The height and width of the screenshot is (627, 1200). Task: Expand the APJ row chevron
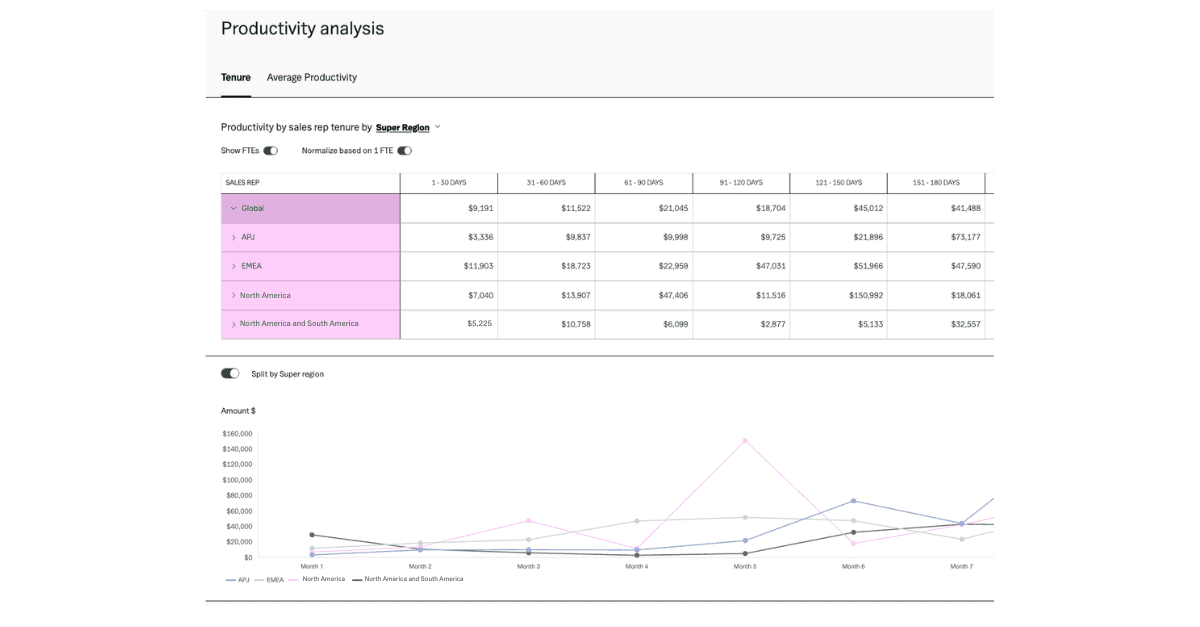click(x=234, y=237)
